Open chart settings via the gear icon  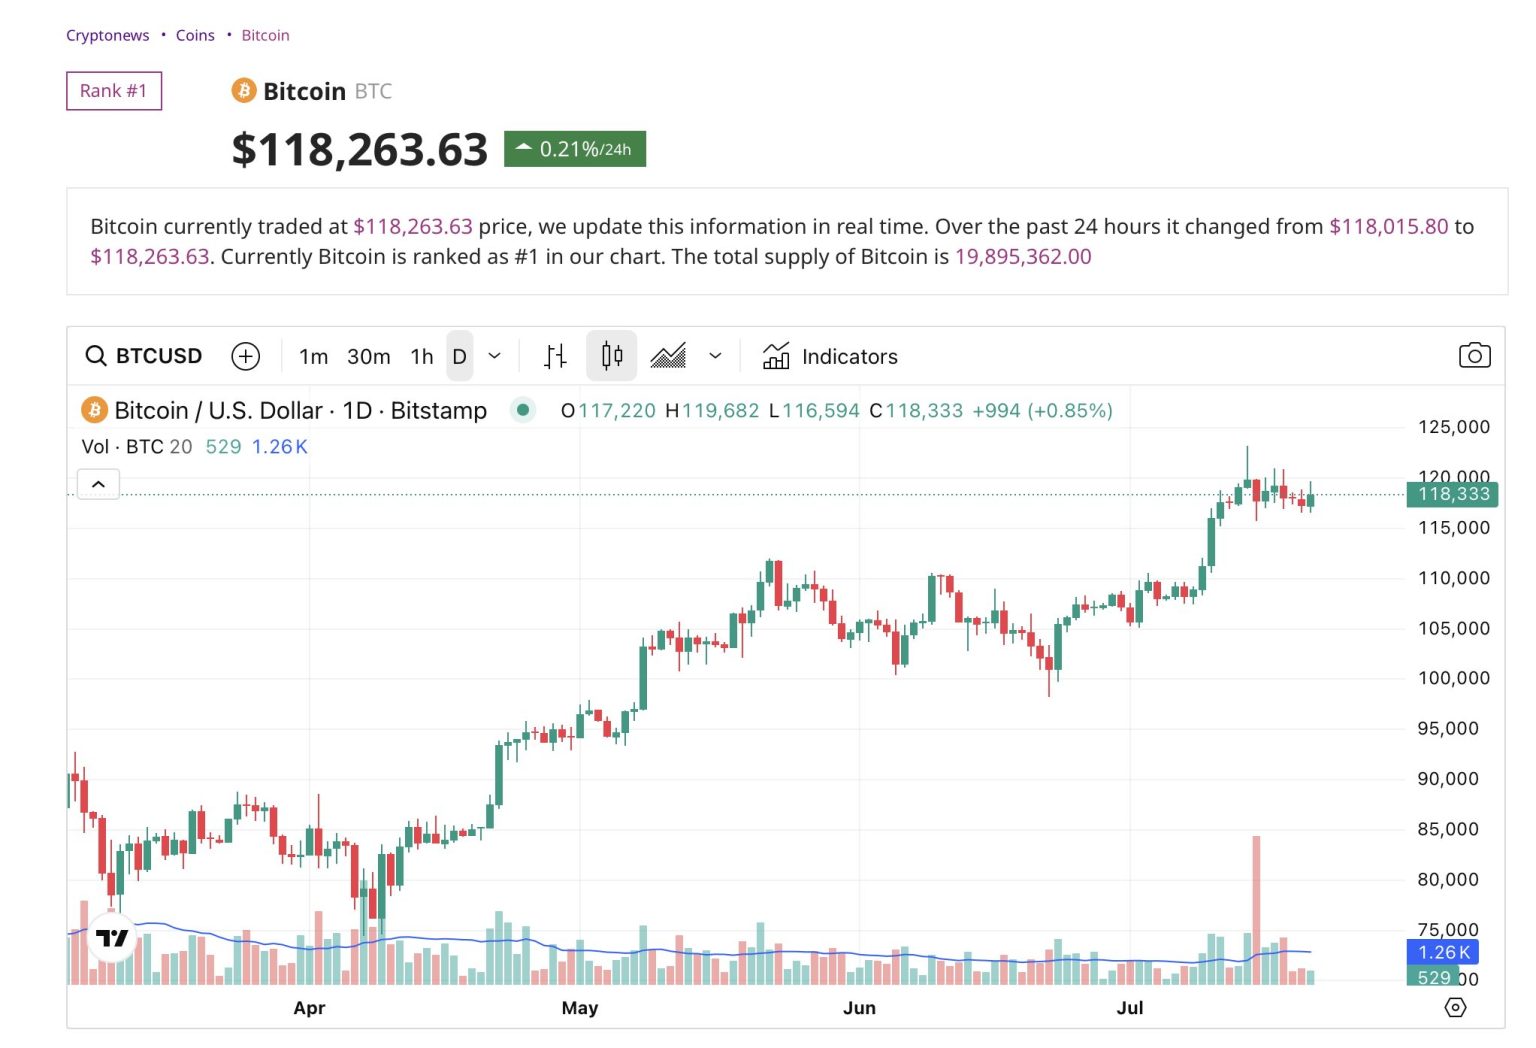tap(1456, 1006)
